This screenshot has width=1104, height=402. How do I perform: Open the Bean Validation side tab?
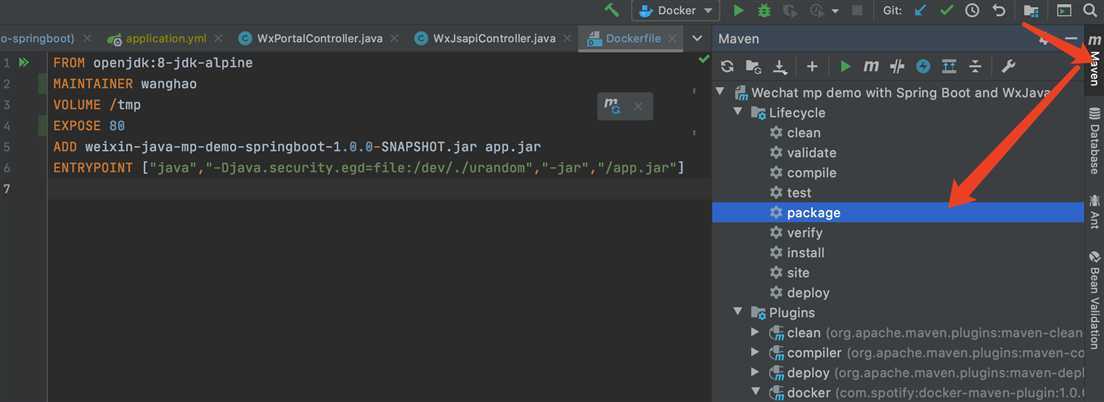[x=1094, y=301]
